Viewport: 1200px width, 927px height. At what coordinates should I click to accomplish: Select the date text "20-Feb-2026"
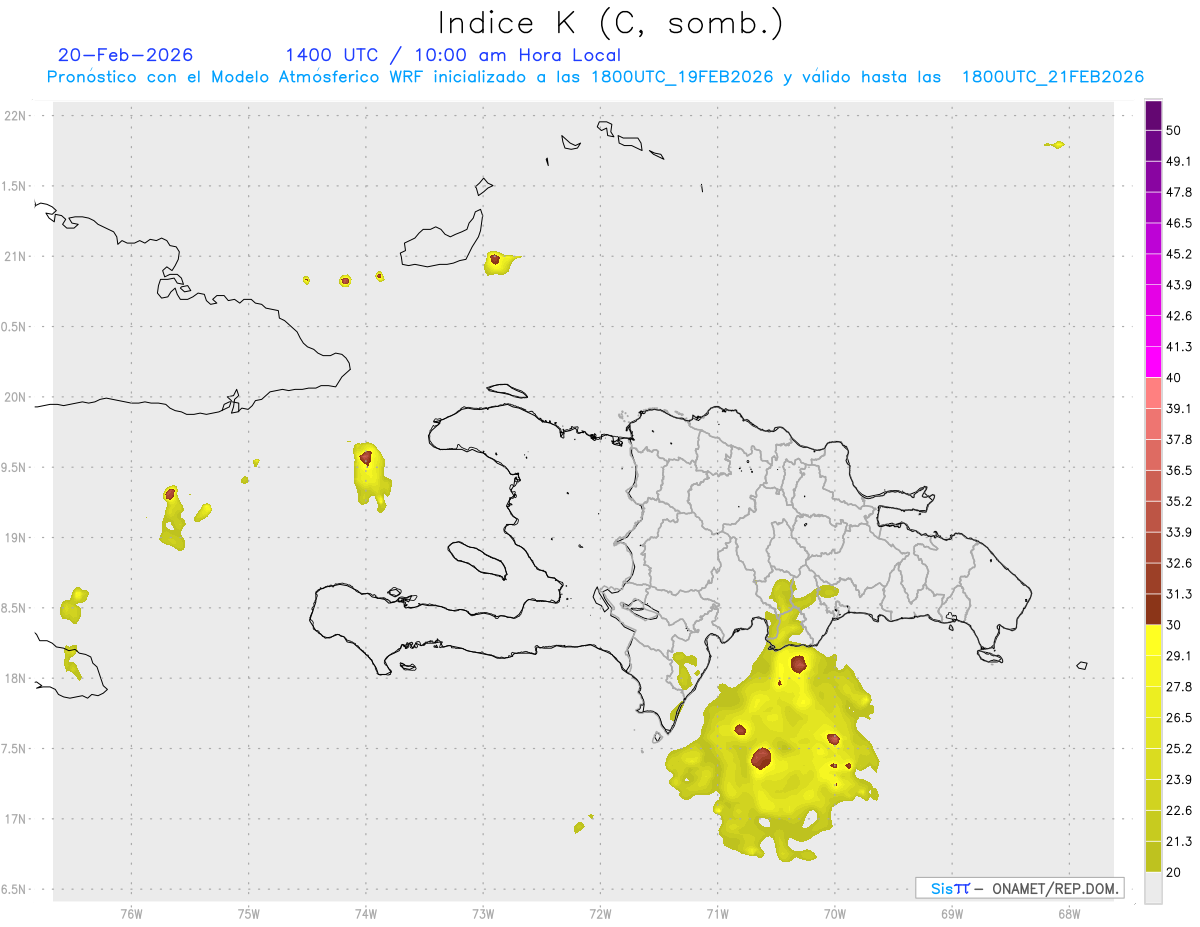point(126,55)
